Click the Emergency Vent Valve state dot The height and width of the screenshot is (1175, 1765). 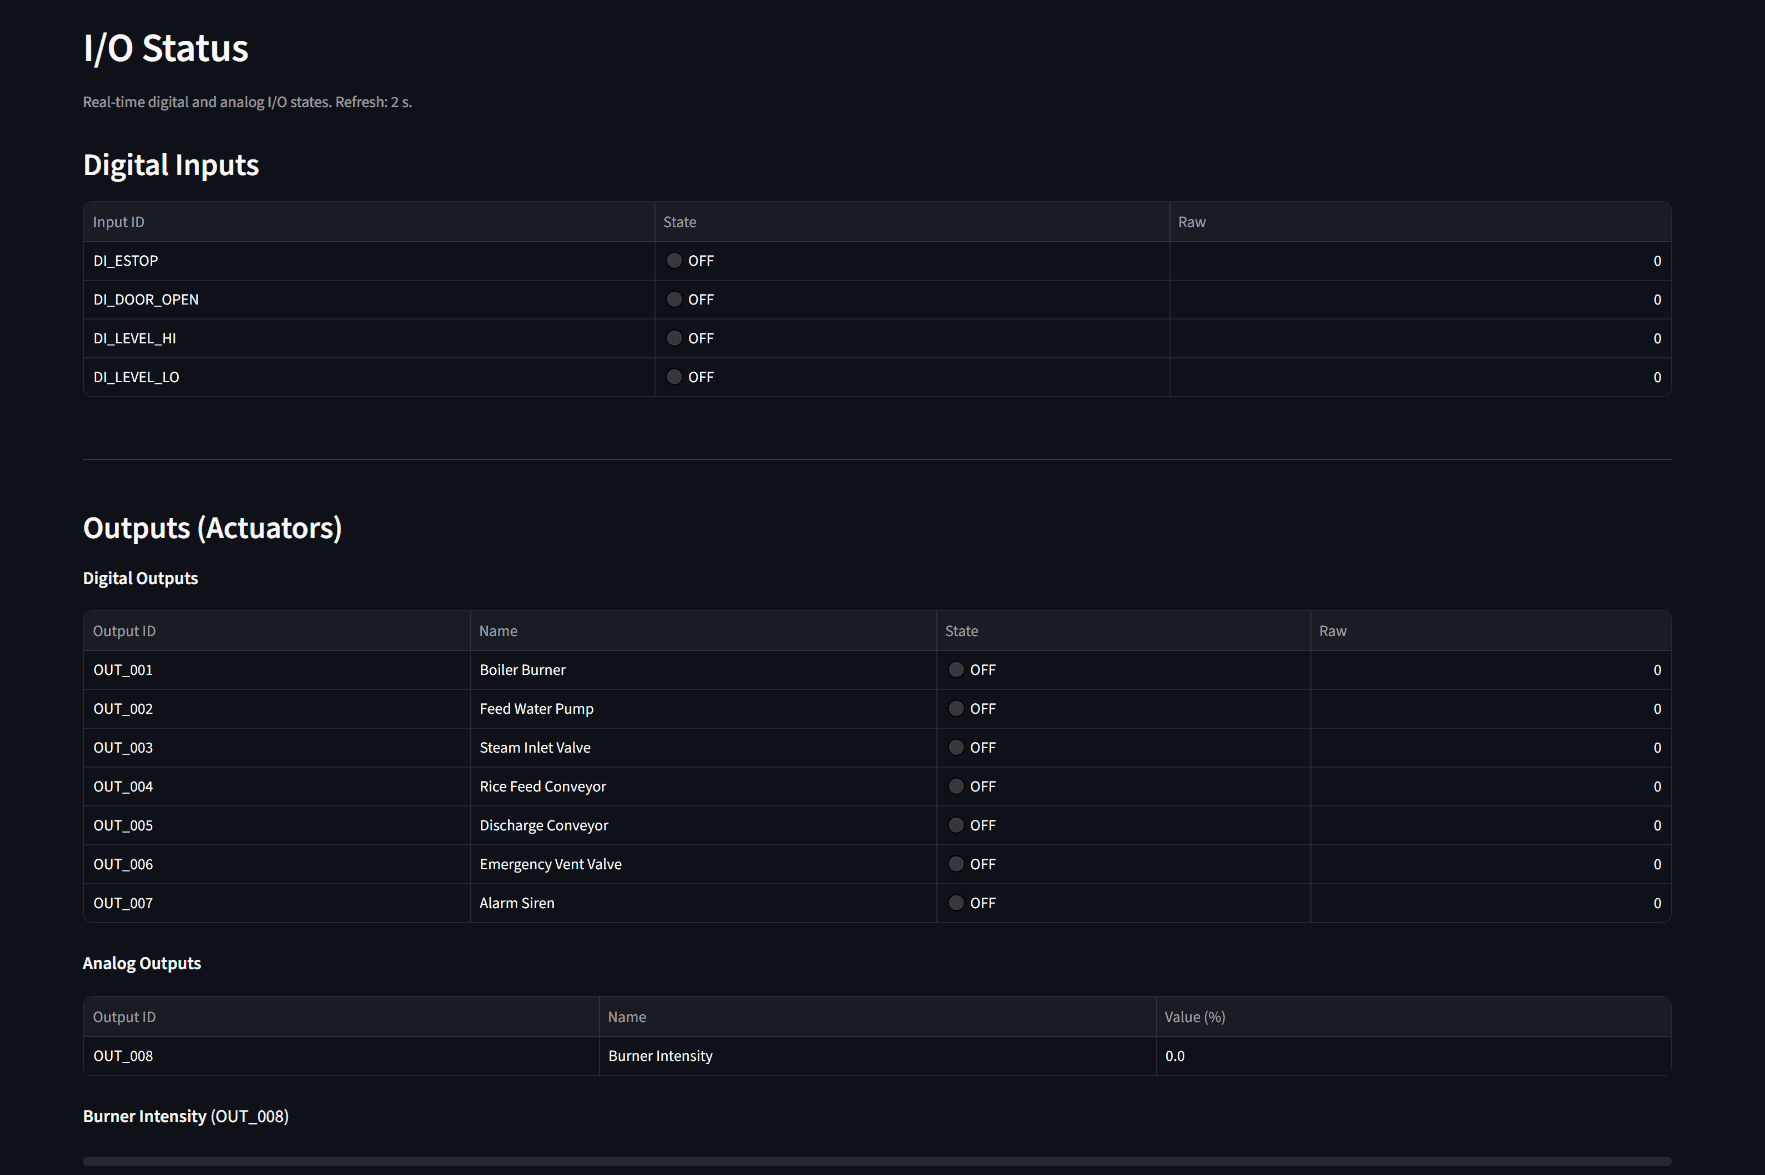click(956, 863)
